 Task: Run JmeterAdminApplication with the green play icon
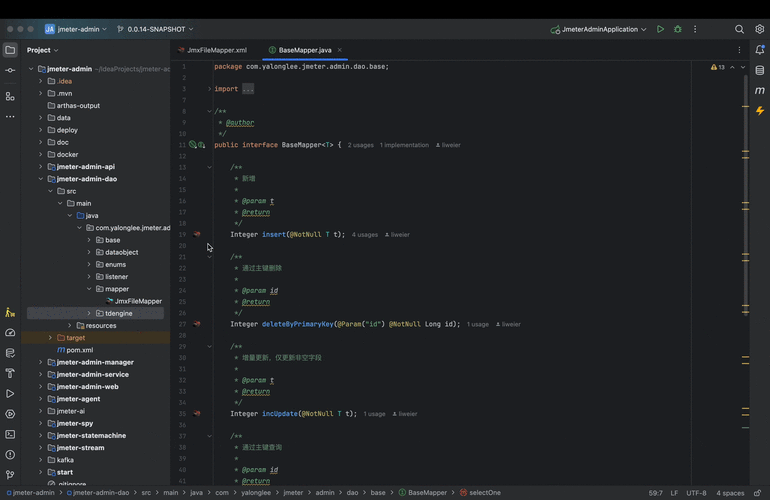[x=660, y=29]
